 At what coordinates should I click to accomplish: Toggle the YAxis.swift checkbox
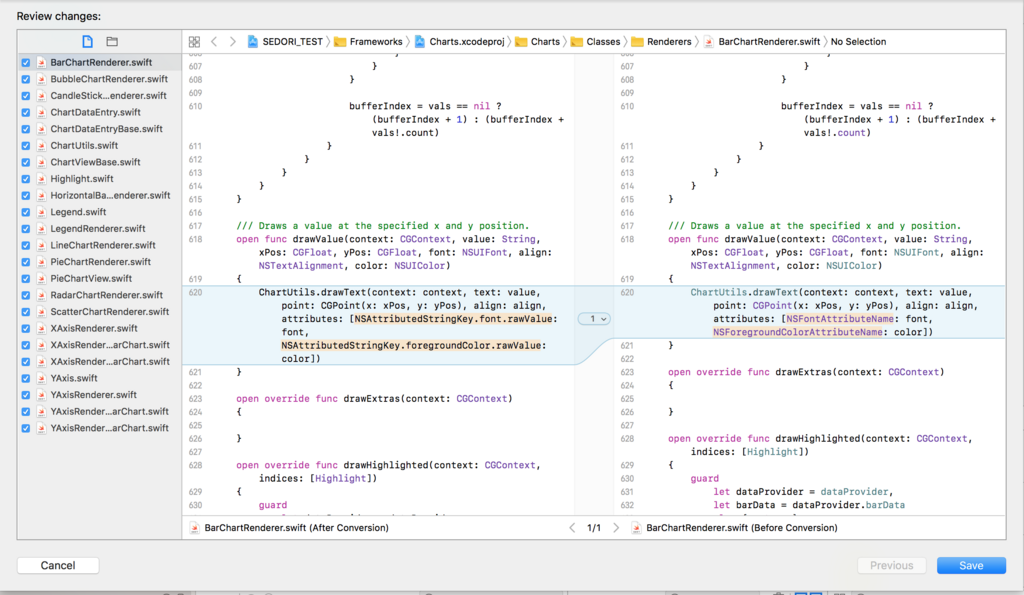(x=25, y=378)
